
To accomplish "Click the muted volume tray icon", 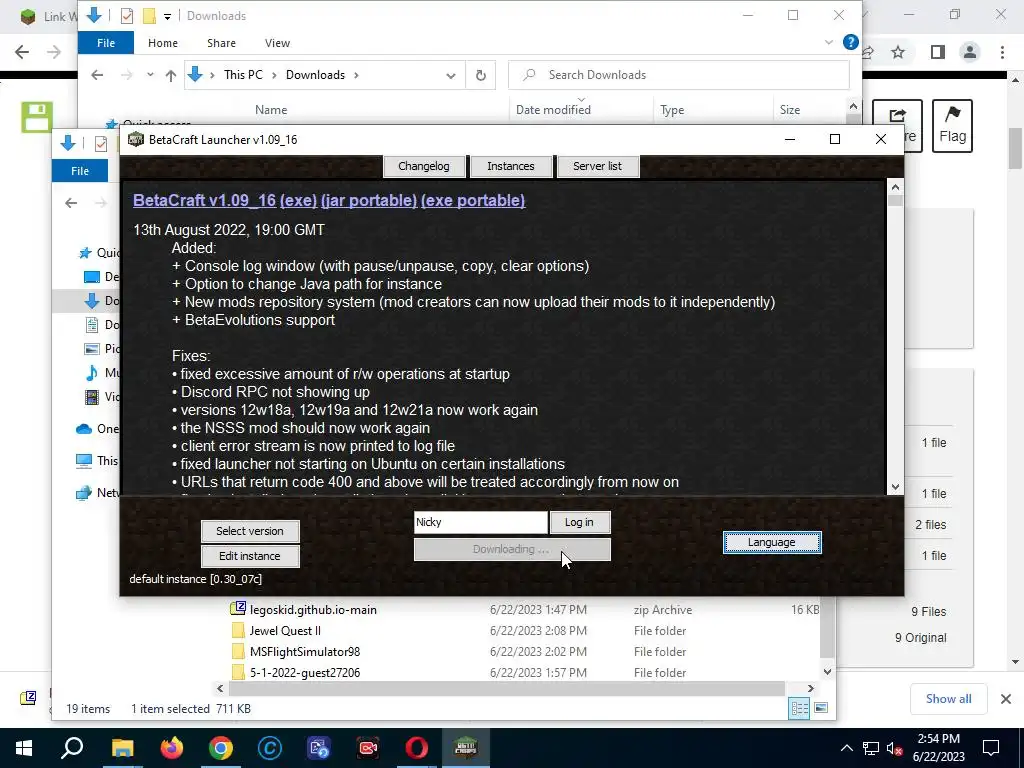I will tap(895, 748).
